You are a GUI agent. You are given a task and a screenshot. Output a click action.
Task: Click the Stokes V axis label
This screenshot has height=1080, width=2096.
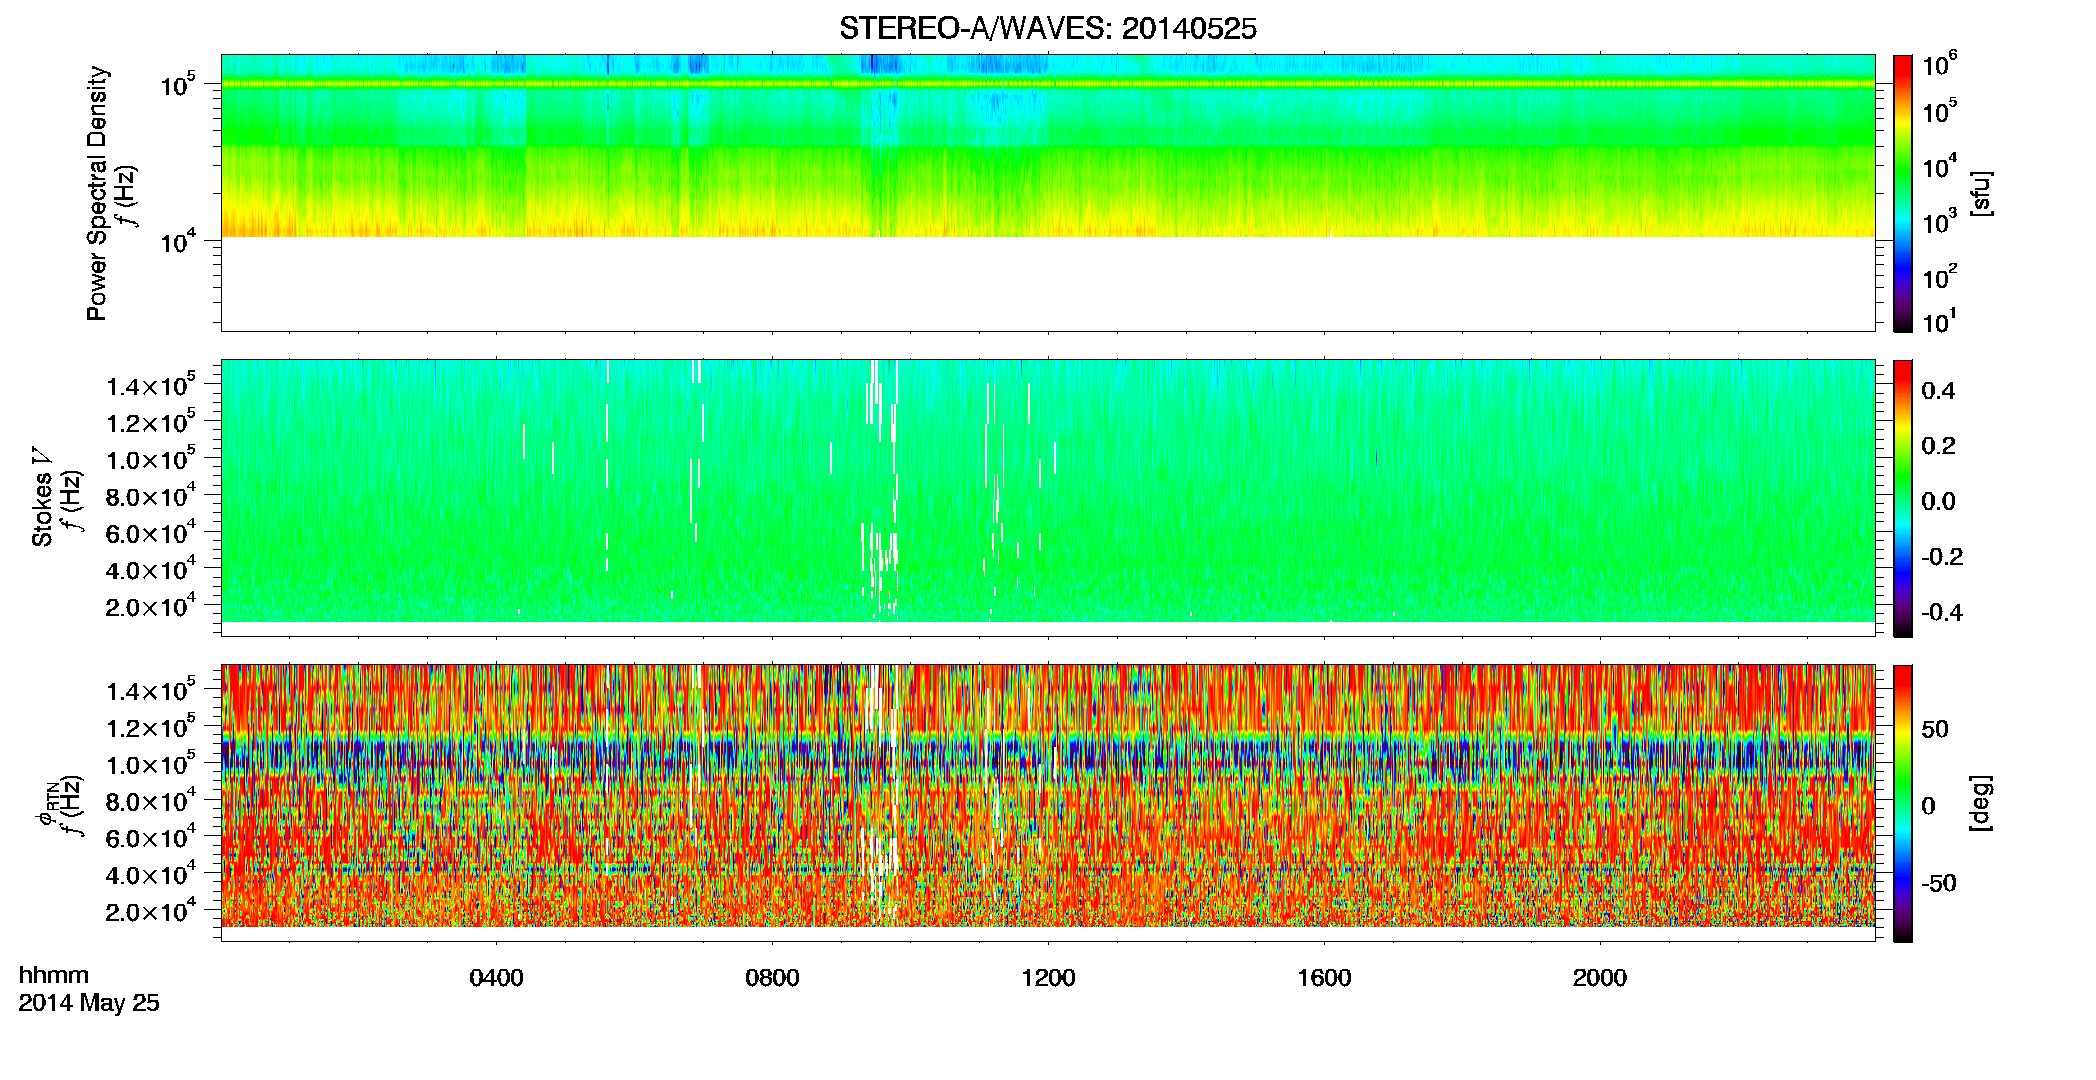coord(42,497)
